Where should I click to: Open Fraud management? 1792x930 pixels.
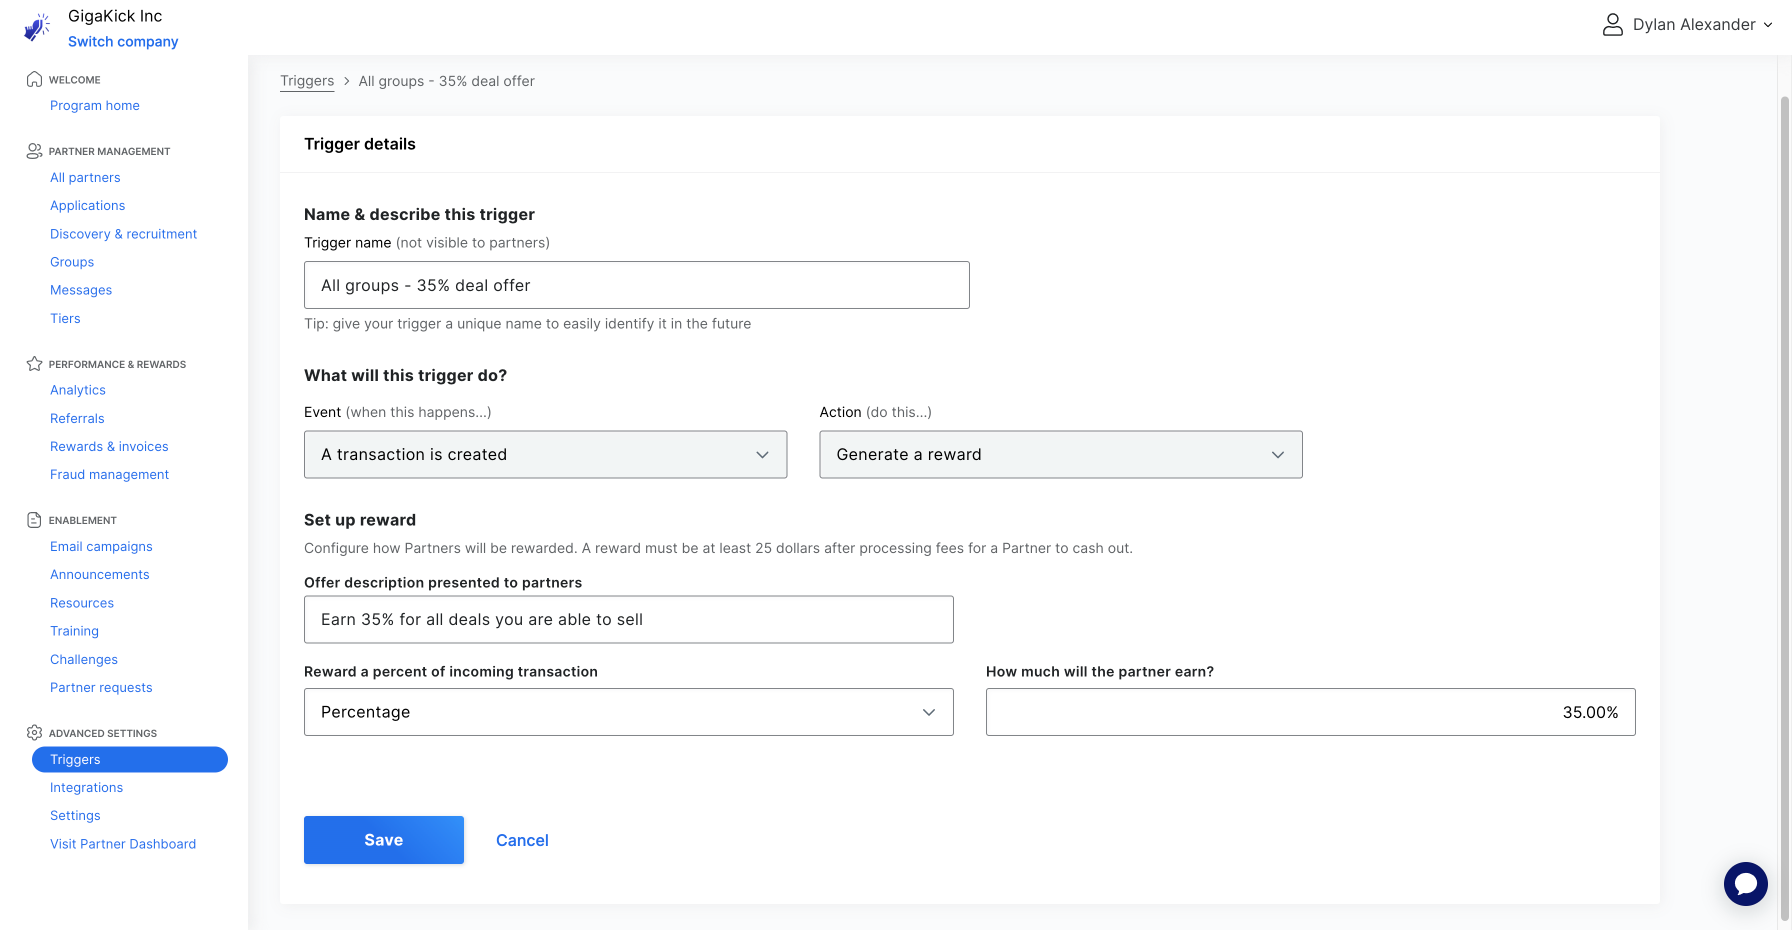tap(109, 475)
